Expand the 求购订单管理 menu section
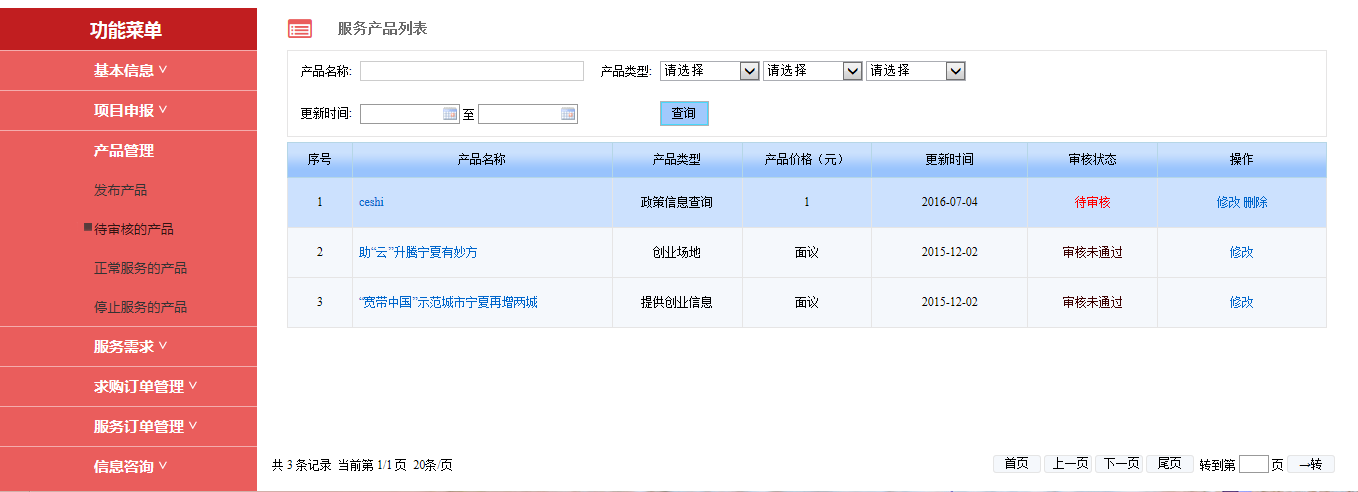The height and width of the screenshot is (492, 1358). point(145,386)
